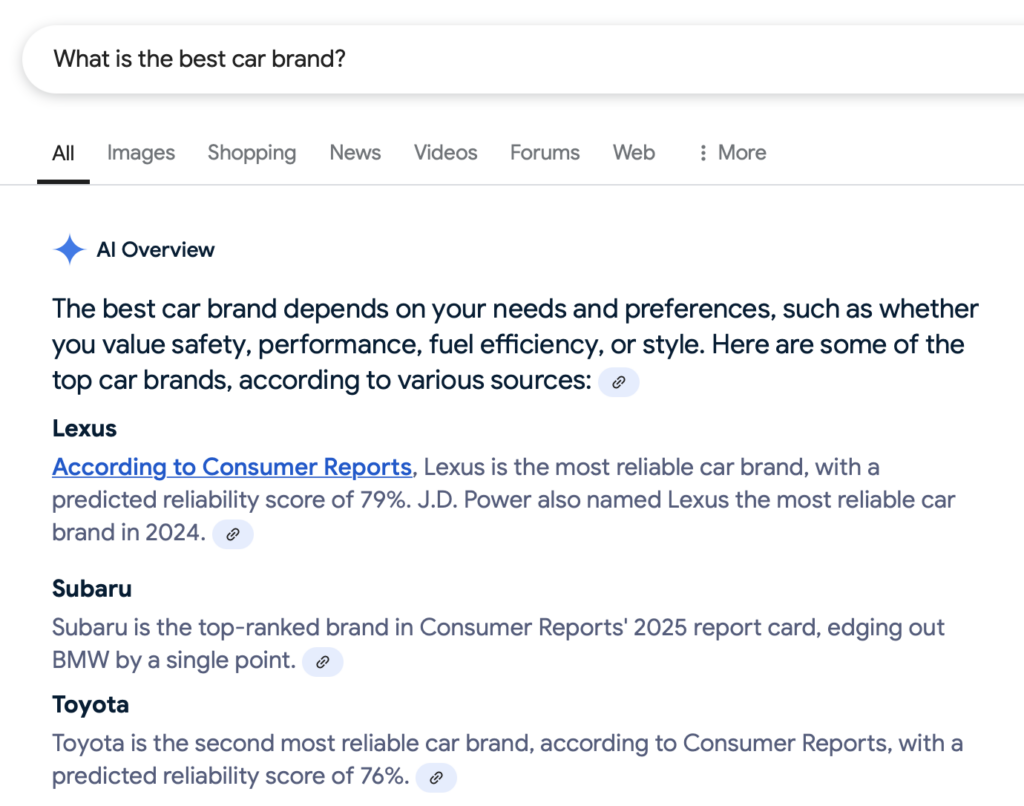Click the Subaru heading
This screenshot has width=1024, height=806.
pyautogui.click(x=92, y=588)
